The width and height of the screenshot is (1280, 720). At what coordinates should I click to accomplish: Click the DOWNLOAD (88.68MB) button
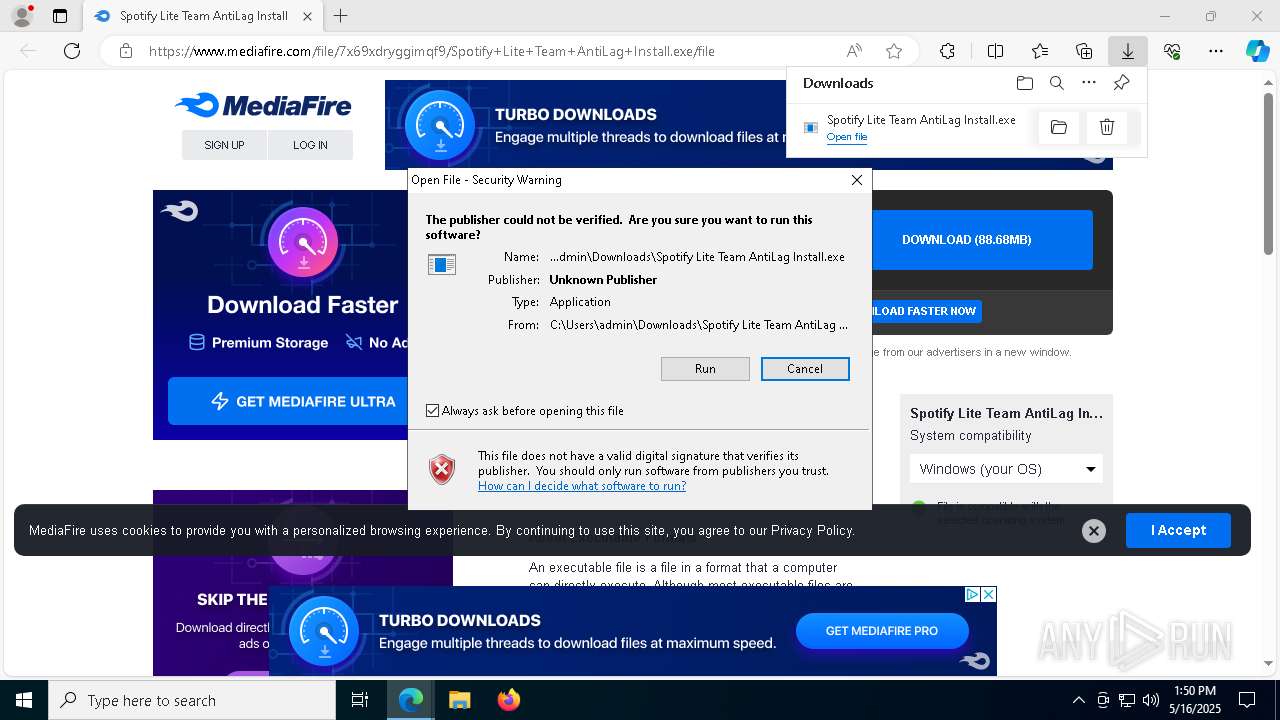pyautogui.click(x=966, y=240)
